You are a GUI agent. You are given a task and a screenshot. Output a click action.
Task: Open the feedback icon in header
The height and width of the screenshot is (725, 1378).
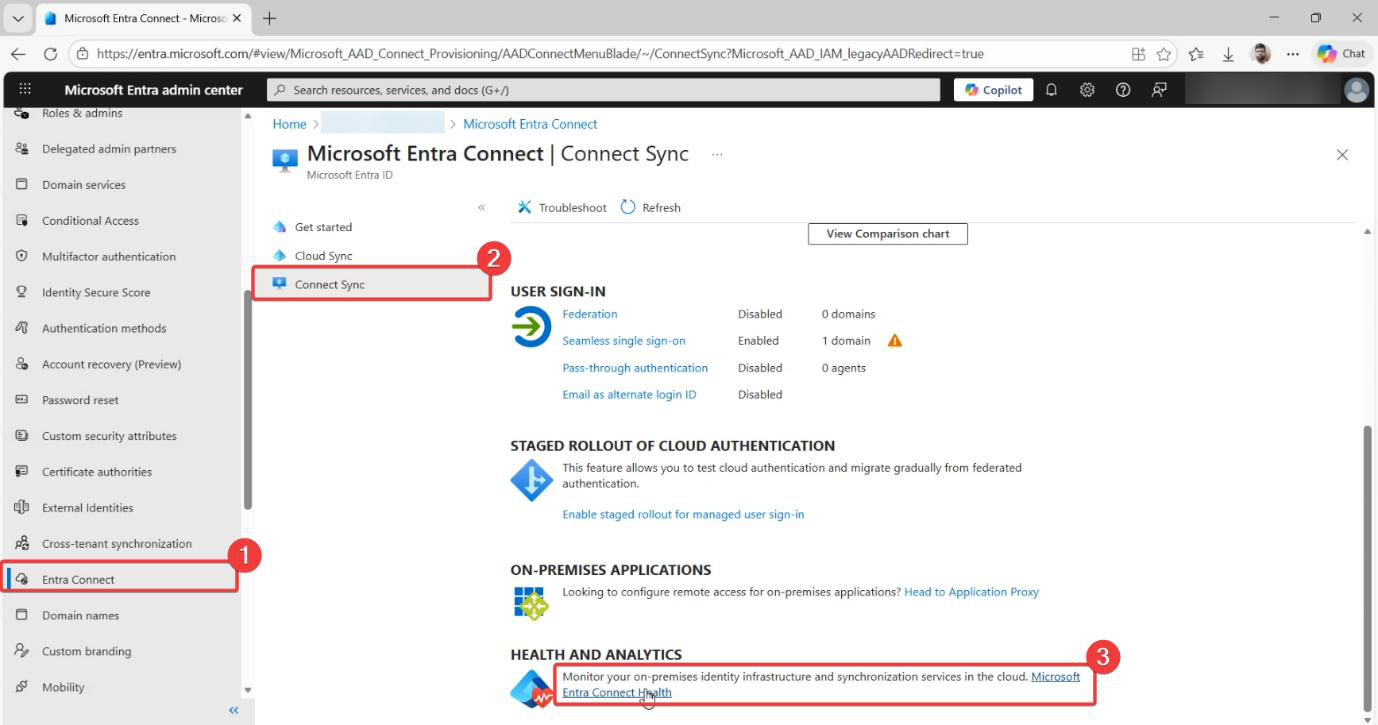coord(1159,89)
